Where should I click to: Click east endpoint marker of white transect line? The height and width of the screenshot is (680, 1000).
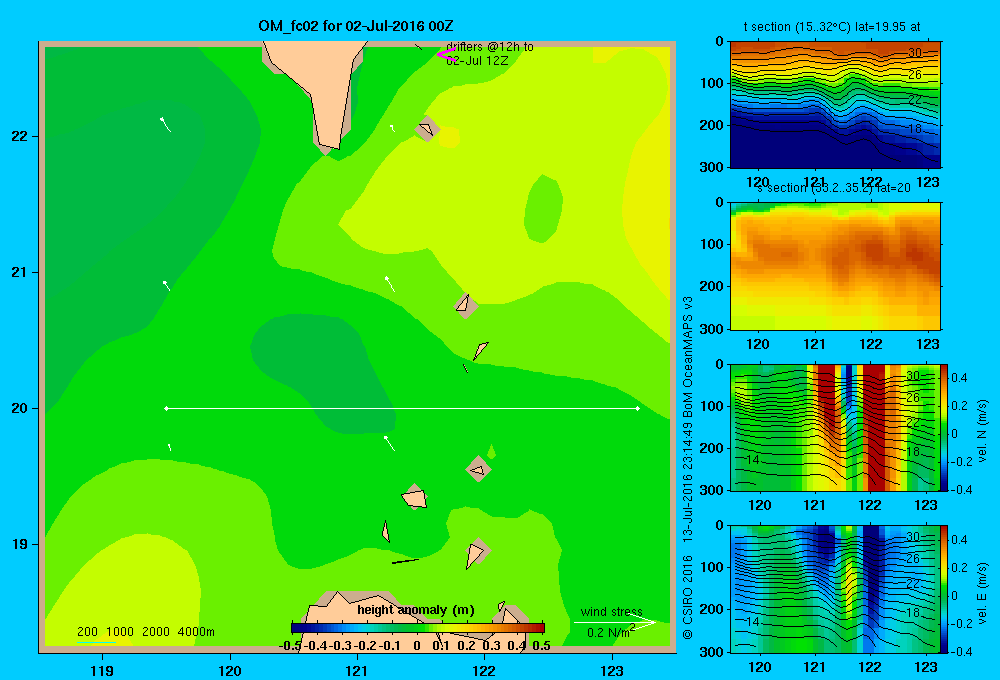pos(638,408)
